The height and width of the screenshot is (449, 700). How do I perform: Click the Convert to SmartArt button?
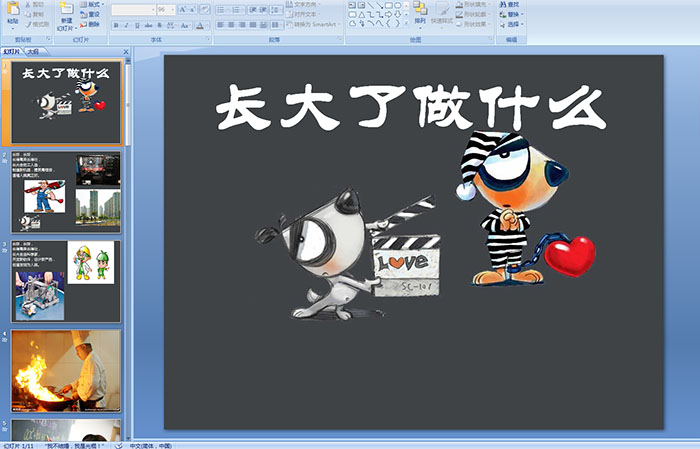[317, 25]
